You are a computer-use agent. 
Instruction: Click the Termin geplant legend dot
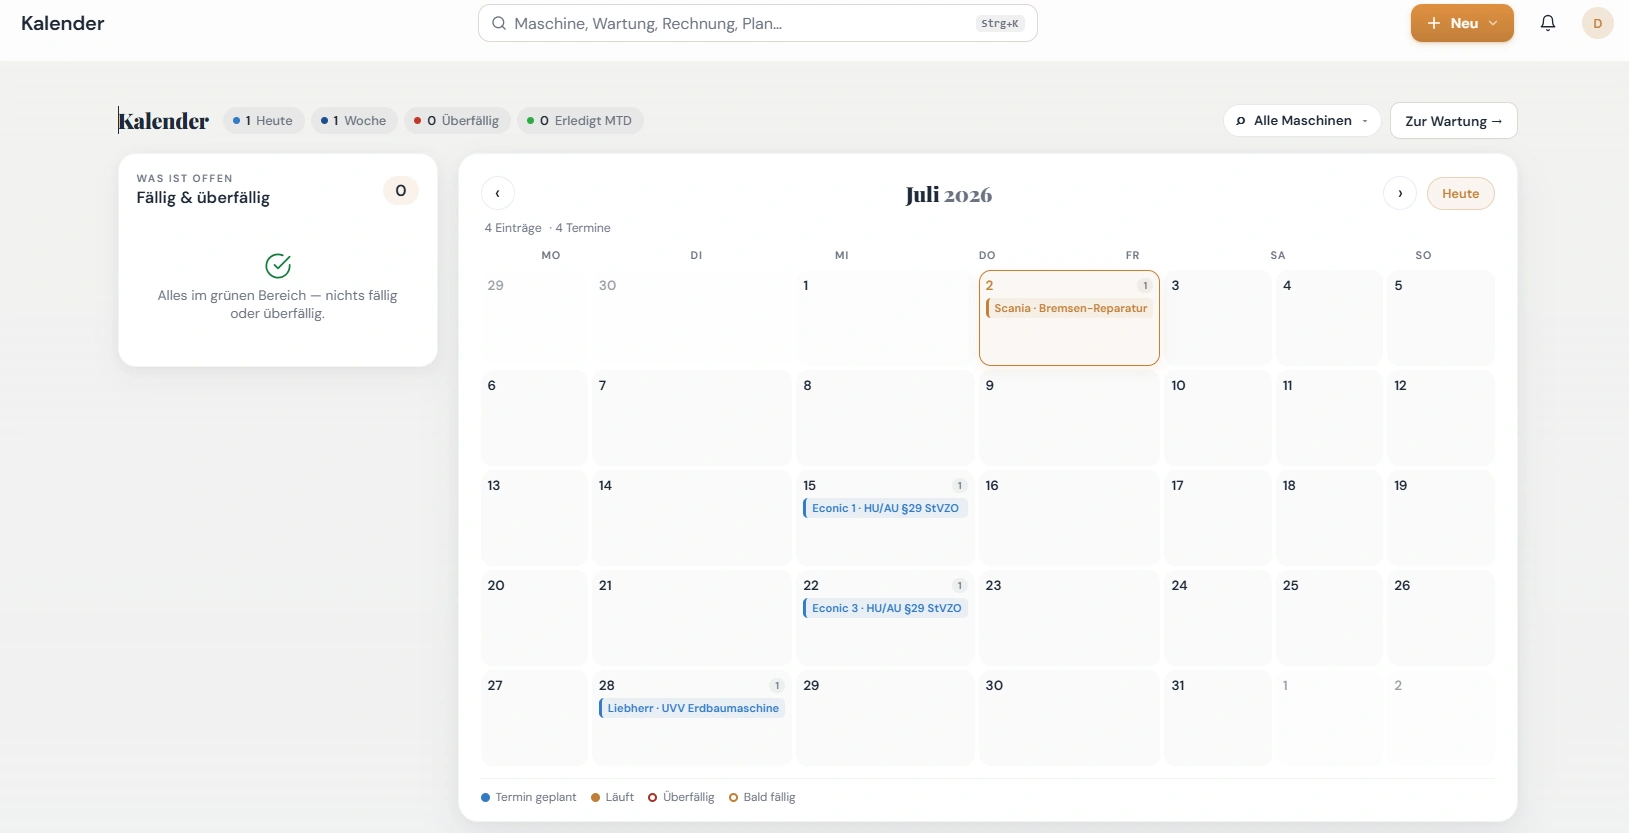(486, 797)
